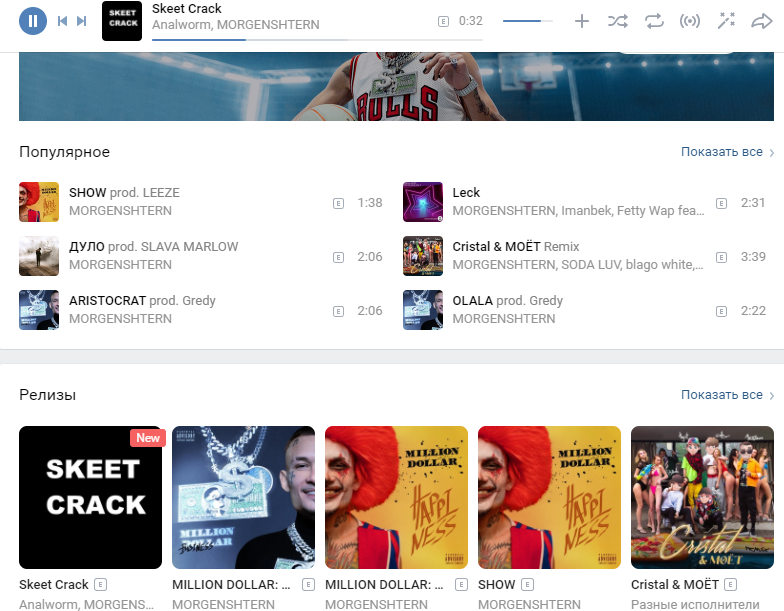
Task: Open the Skeet Crack release cover
Action: click(90, 498)
